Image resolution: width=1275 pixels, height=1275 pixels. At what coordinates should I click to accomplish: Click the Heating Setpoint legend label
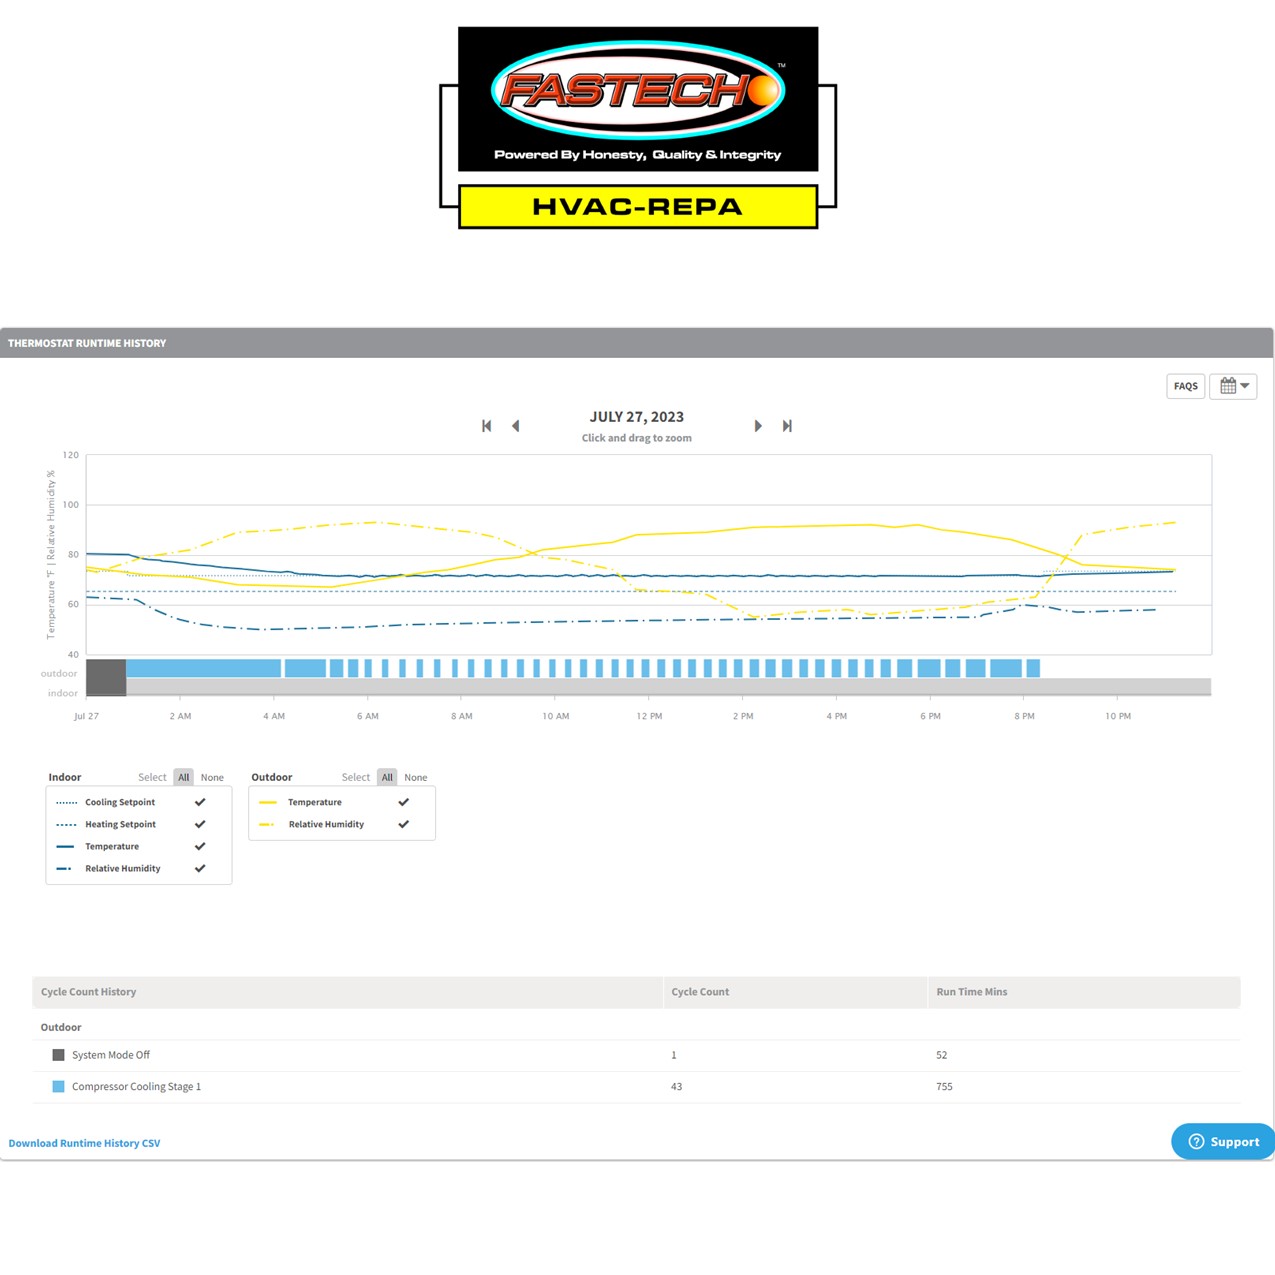121,824
